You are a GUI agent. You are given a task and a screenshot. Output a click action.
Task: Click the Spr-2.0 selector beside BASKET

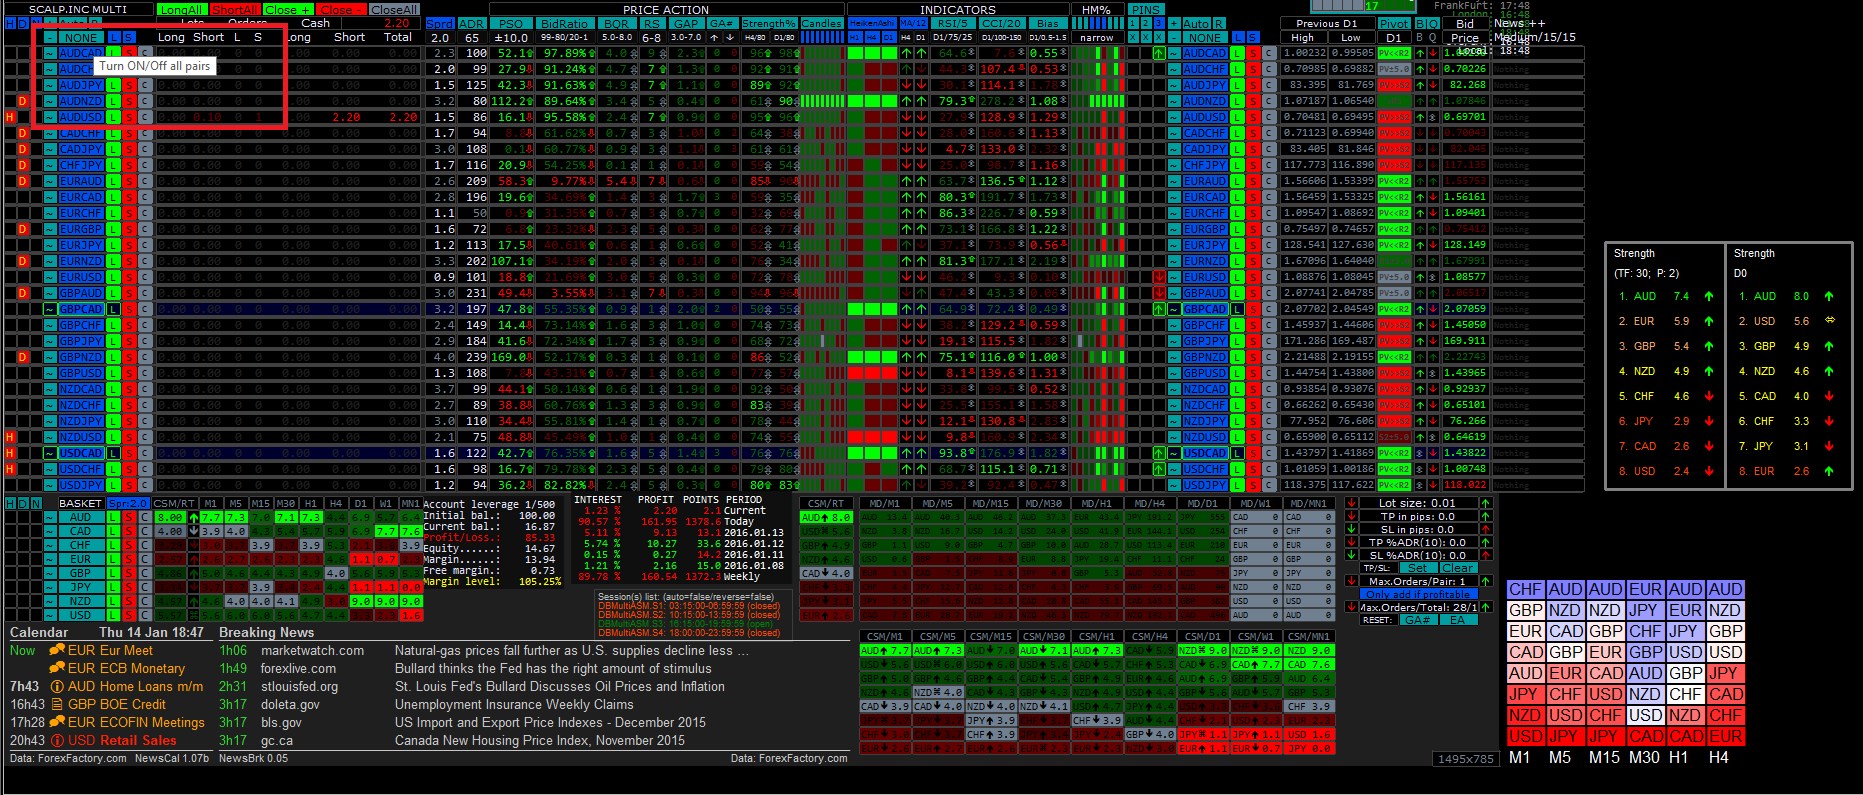(x=128, y=503)
